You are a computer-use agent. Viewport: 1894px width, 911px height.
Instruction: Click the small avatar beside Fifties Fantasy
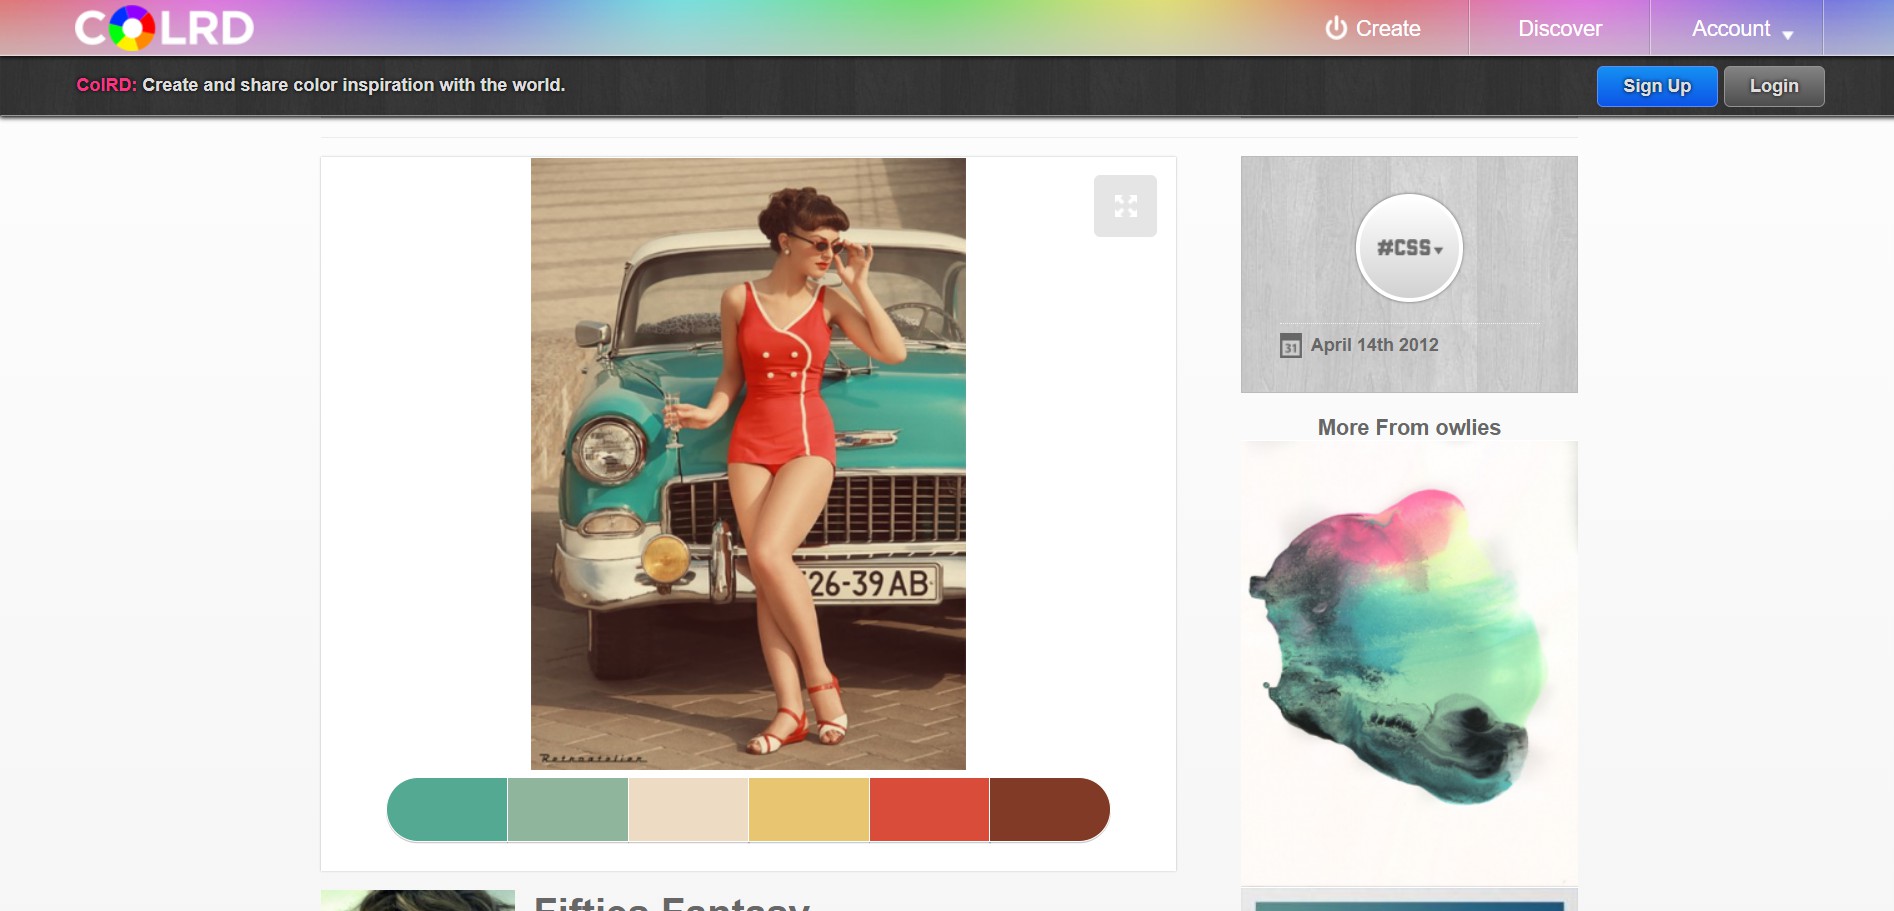(x=417, y=901)
